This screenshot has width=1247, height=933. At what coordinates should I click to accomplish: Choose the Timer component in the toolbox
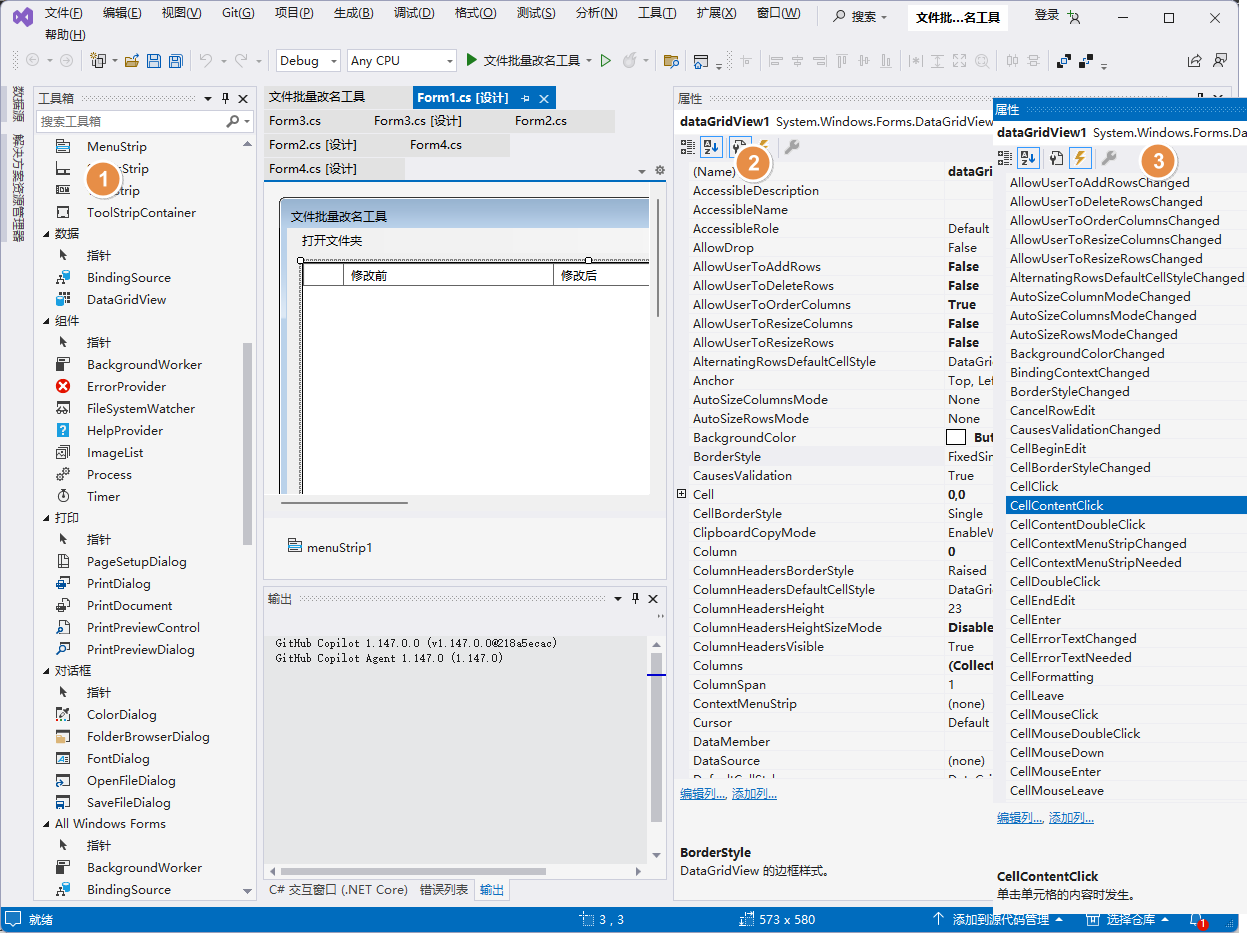103,497
